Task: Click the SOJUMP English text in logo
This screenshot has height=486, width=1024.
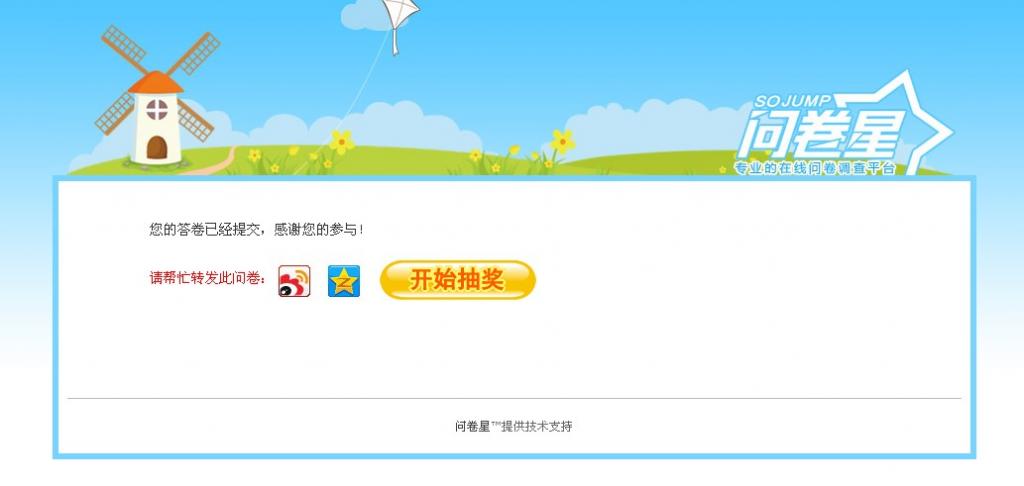Action: coord(793,102)
